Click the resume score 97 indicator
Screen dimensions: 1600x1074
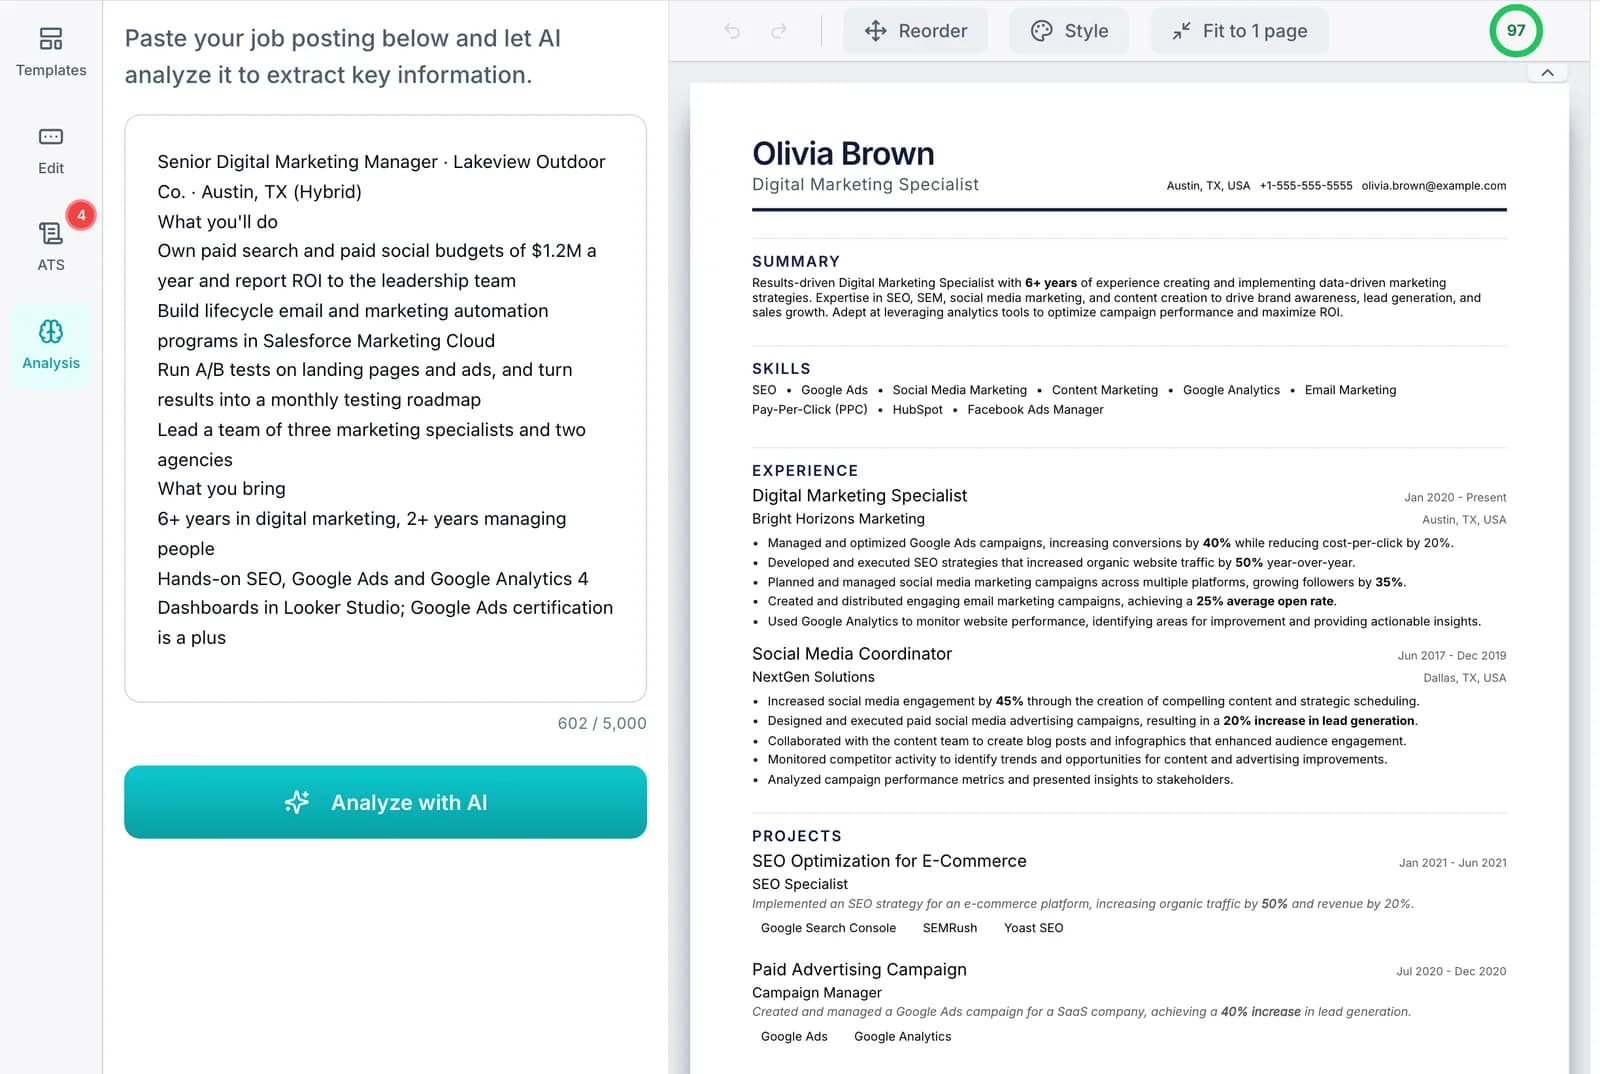(1516, 31)
